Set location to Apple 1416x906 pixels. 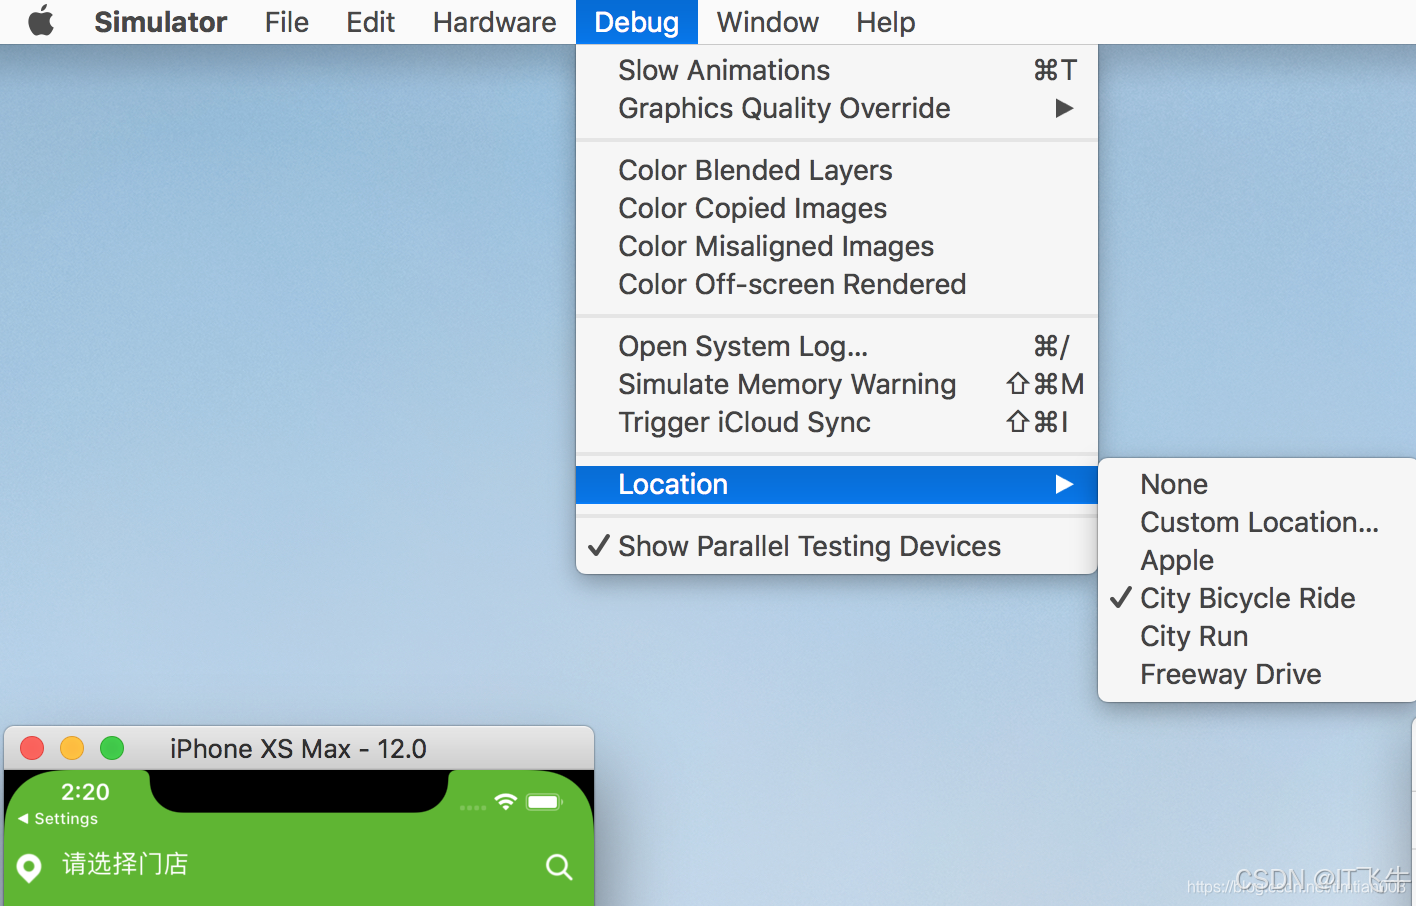point(1257,560)
